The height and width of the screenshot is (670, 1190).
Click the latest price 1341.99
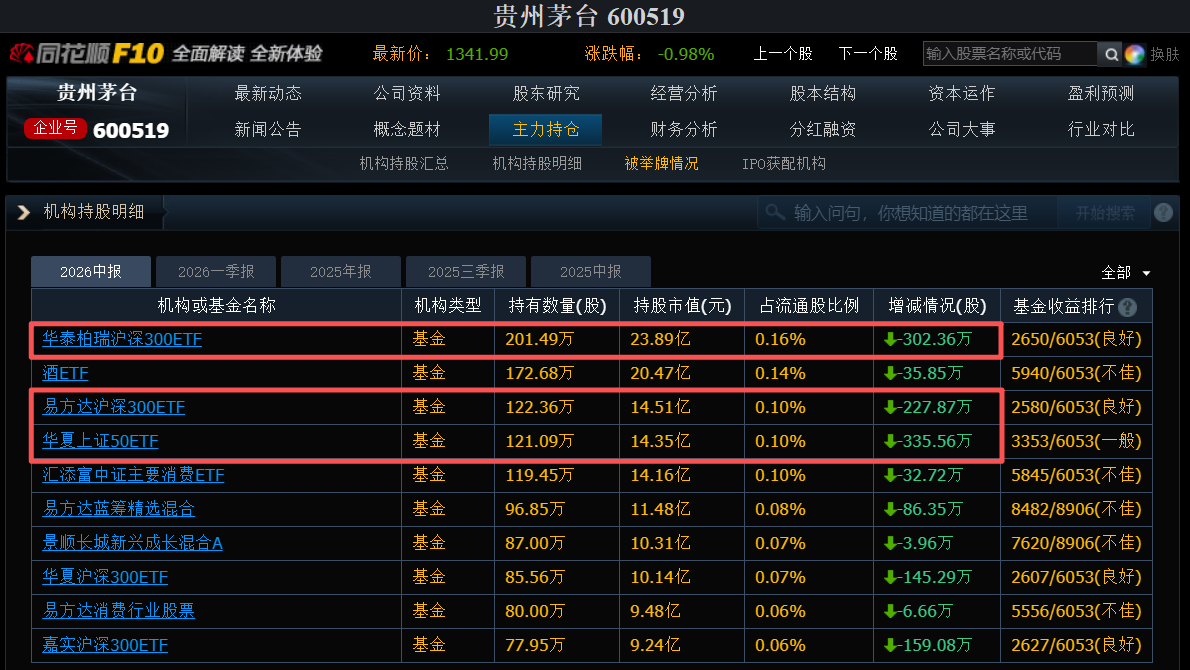tap(477, 54)
